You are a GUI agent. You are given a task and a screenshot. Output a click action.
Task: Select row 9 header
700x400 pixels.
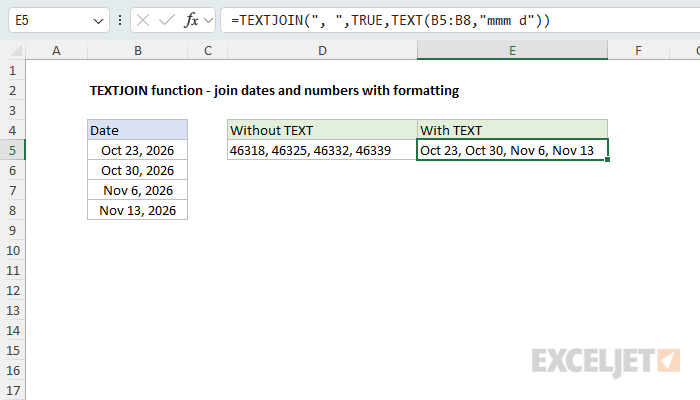coord(12,230)
